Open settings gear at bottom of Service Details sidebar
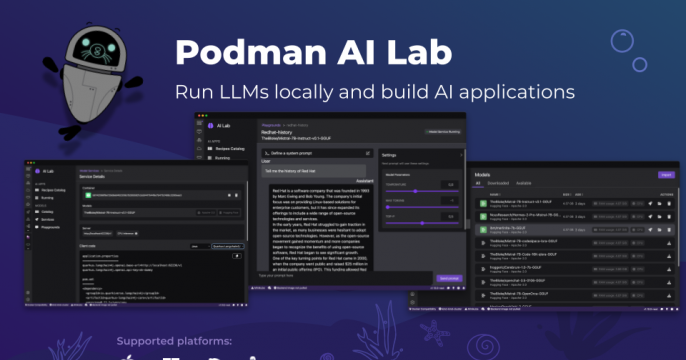This screenshot has height=360, width=686. tap(28, 299)
